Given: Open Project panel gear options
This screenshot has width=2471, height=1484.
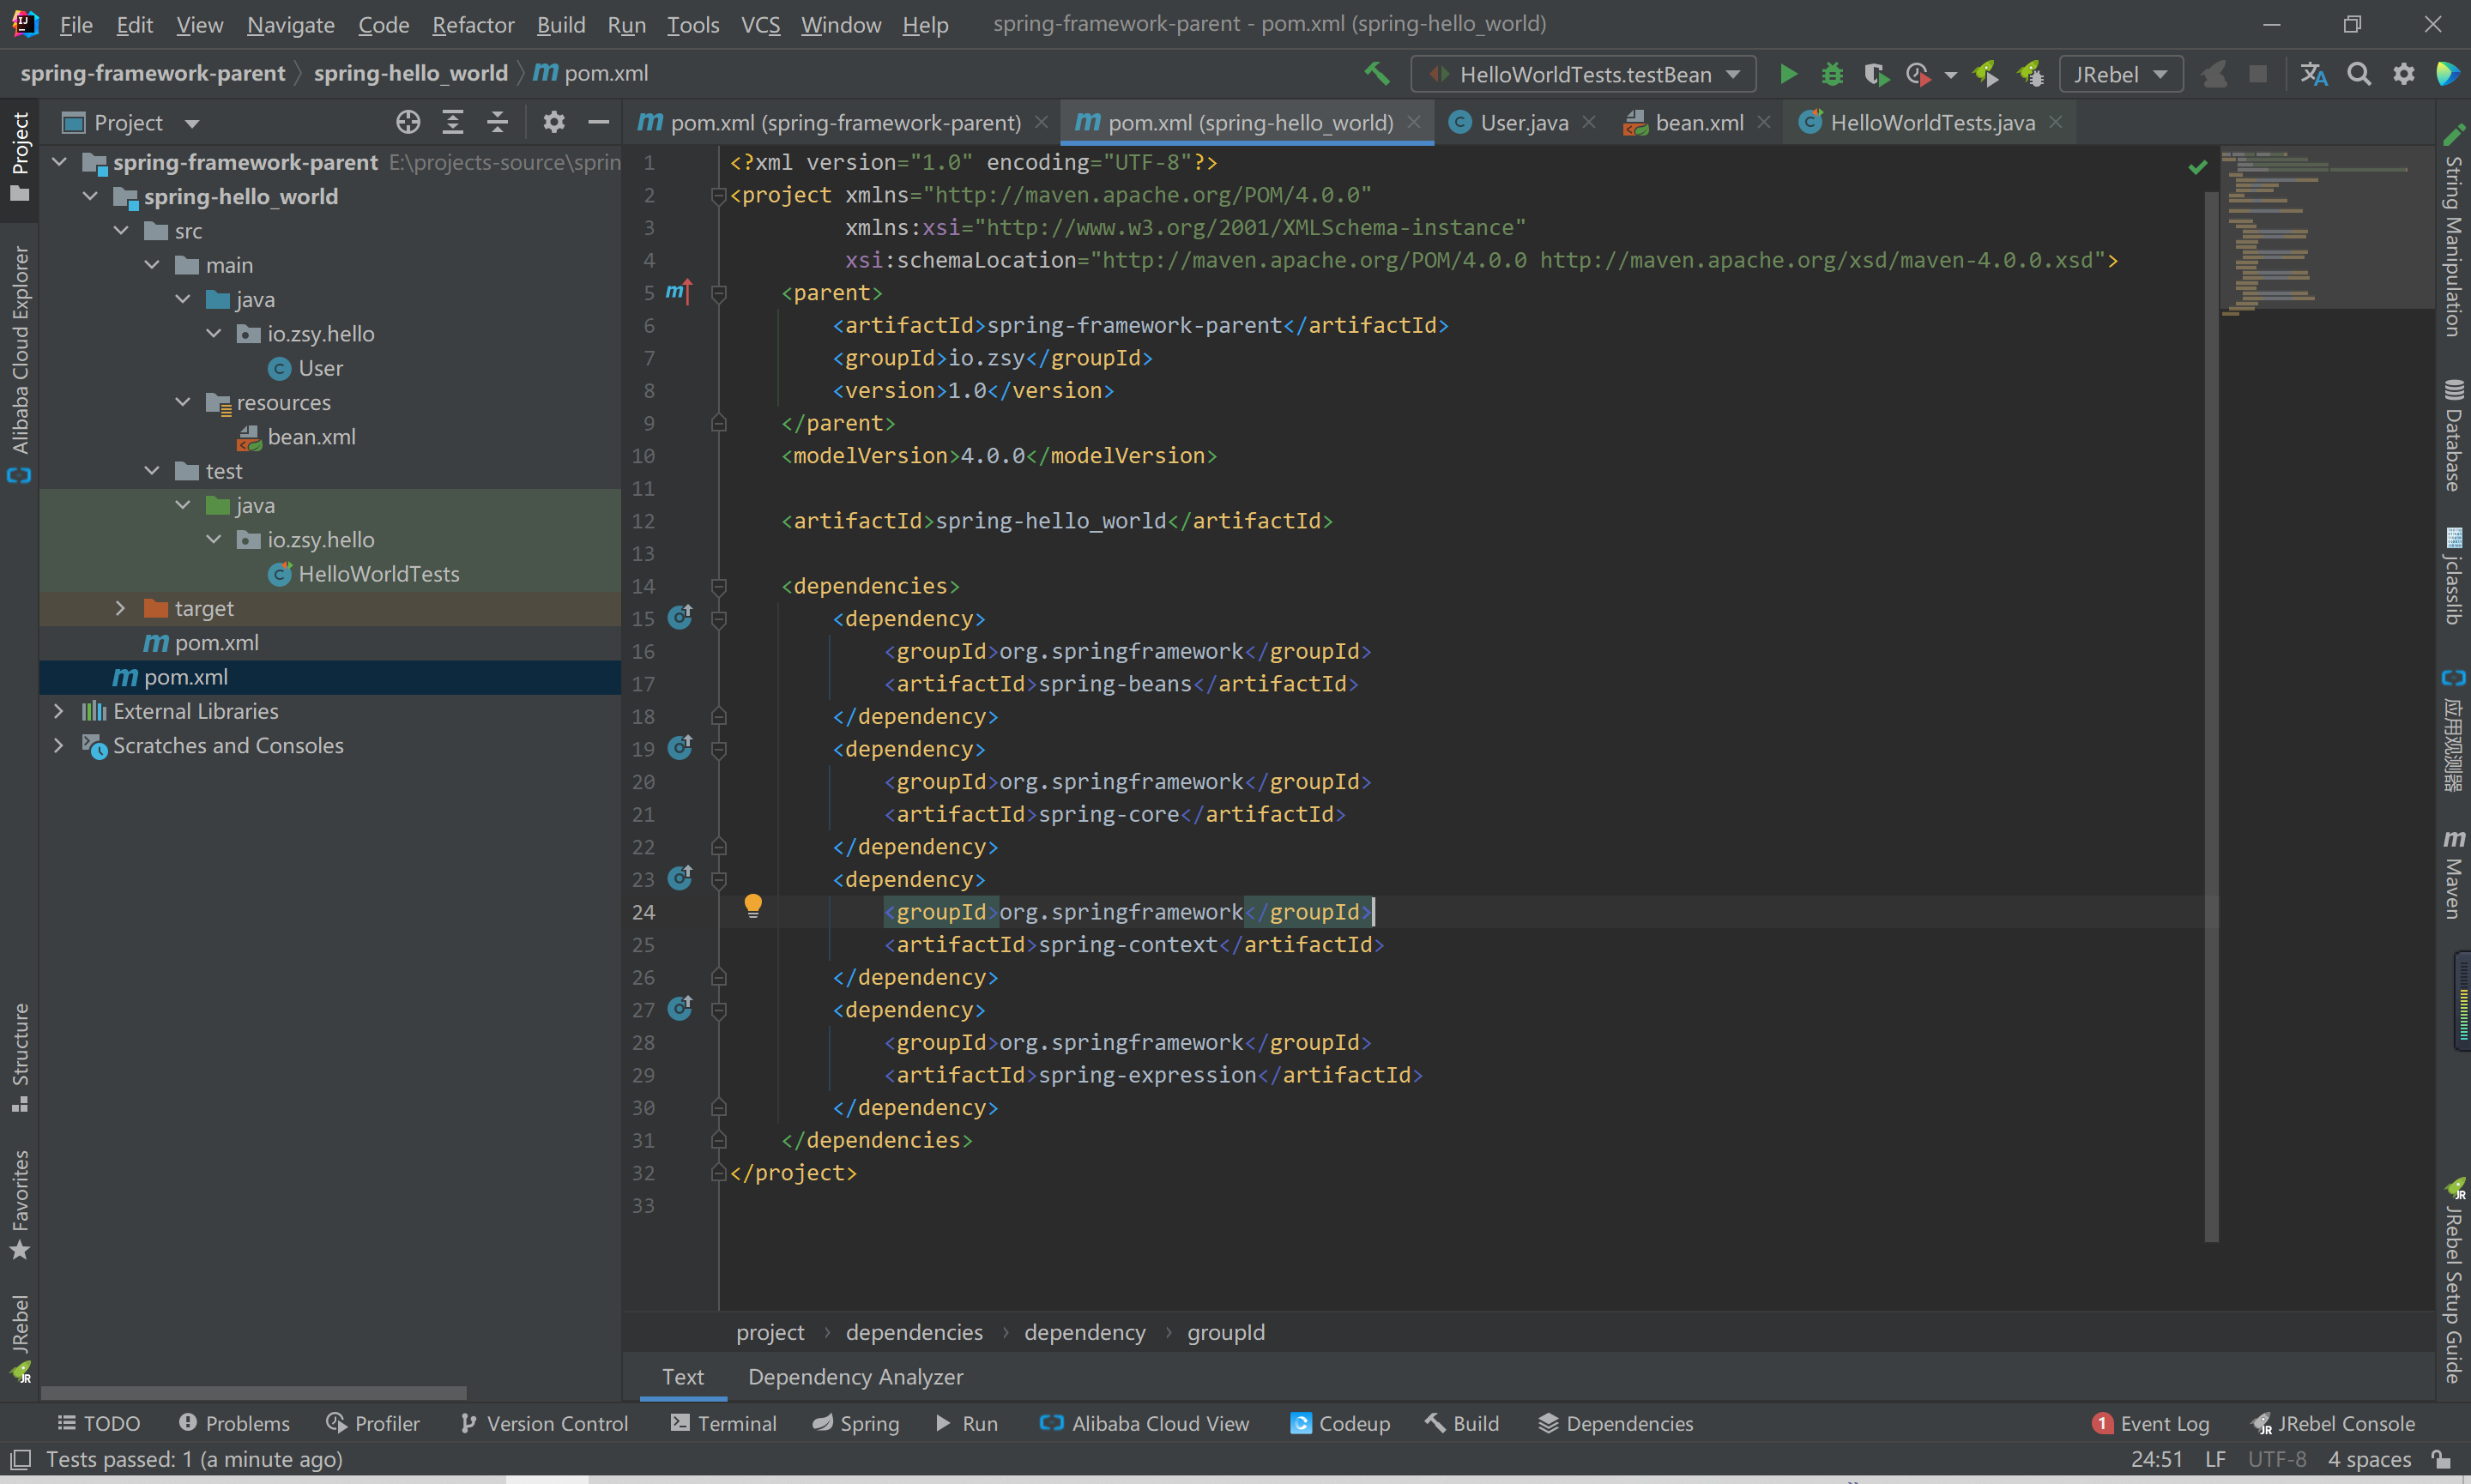Looking at the screenshot, I should click(x=554, y=122).
